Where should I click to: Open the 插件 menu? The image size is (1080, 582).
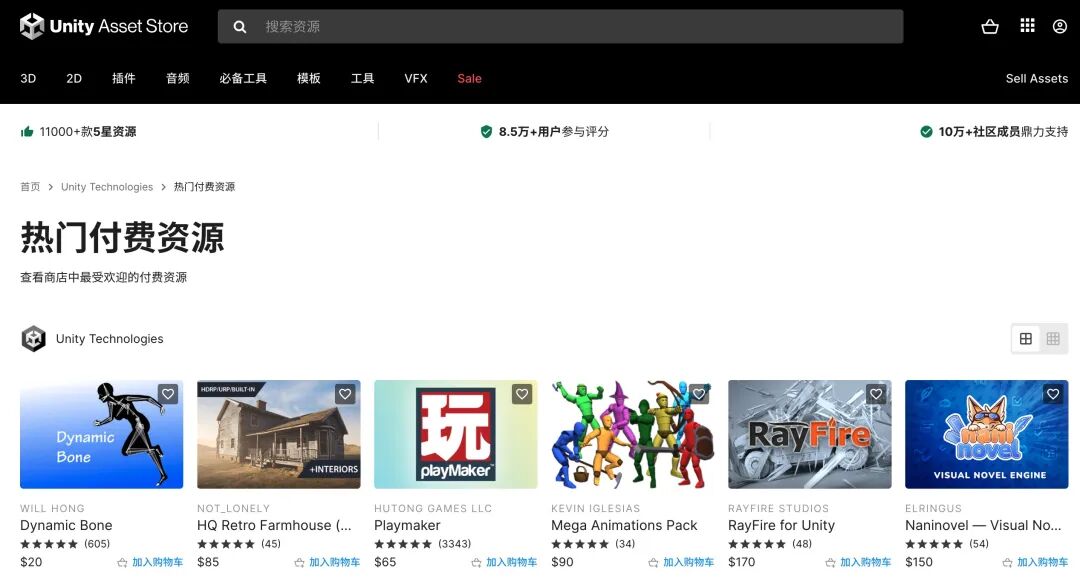124,79
